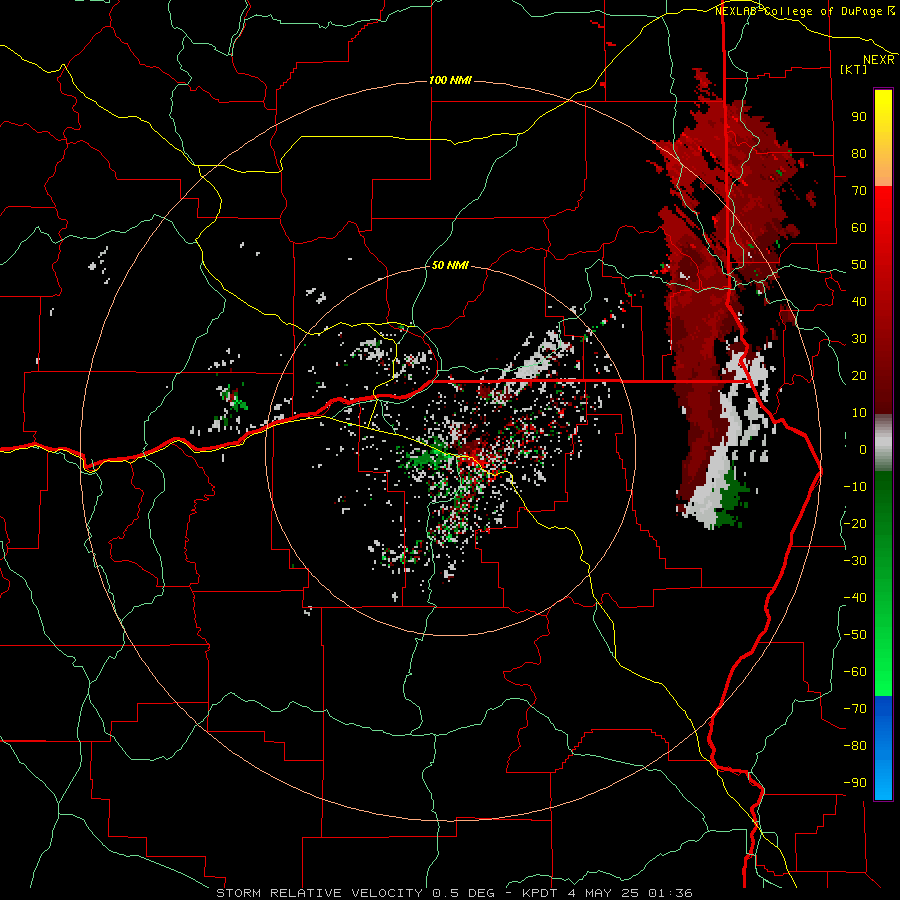
Task: Select the -10 value on velocity scale
Action: click(855, 487)
